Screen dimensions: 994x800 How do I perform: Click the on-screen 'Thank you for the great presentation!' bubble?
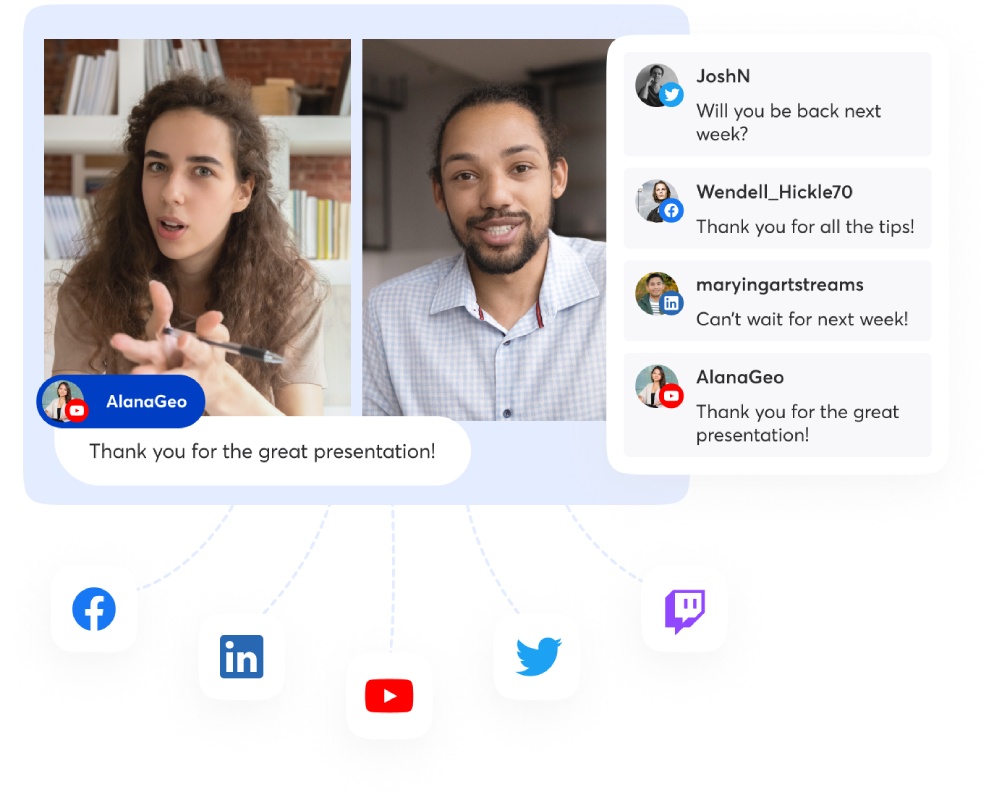262,451
